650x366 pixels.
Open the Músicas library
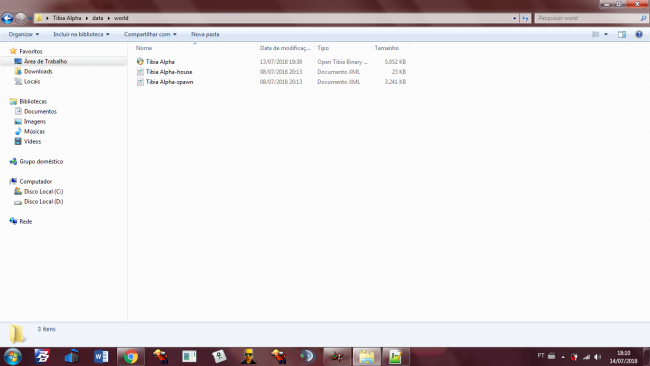tap(34, 131)
